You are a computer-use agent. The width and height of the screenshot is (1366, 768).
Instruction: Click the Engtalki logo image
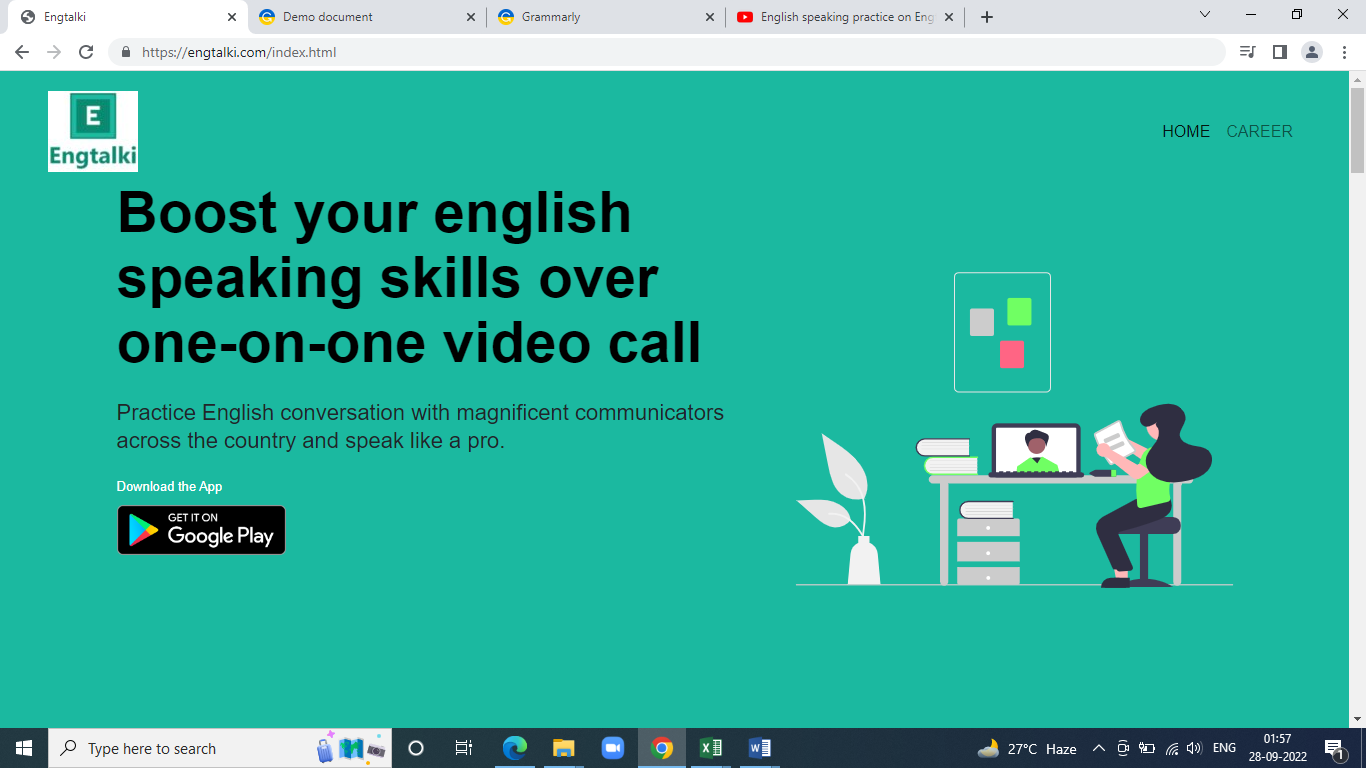tap(93, 131)
